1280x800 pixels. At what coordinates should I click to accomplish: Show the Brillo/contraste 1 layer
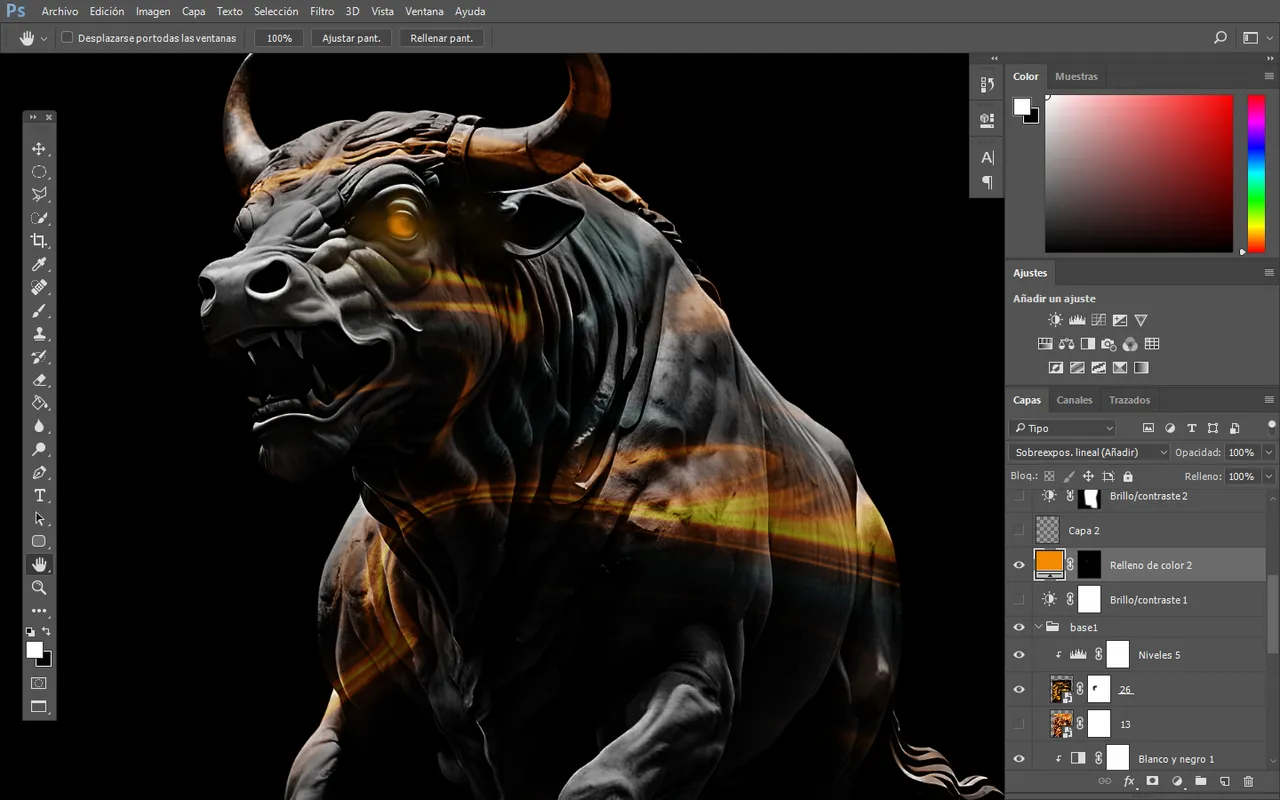tap(1019, 600)
